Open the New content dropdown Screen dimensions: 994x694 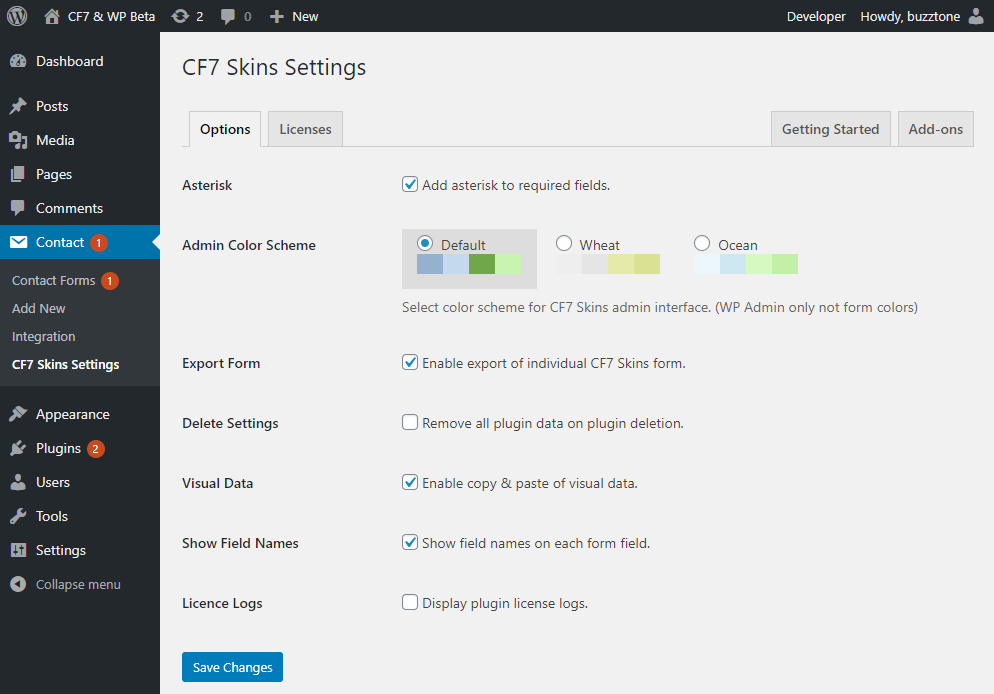[x=294, y=16]
